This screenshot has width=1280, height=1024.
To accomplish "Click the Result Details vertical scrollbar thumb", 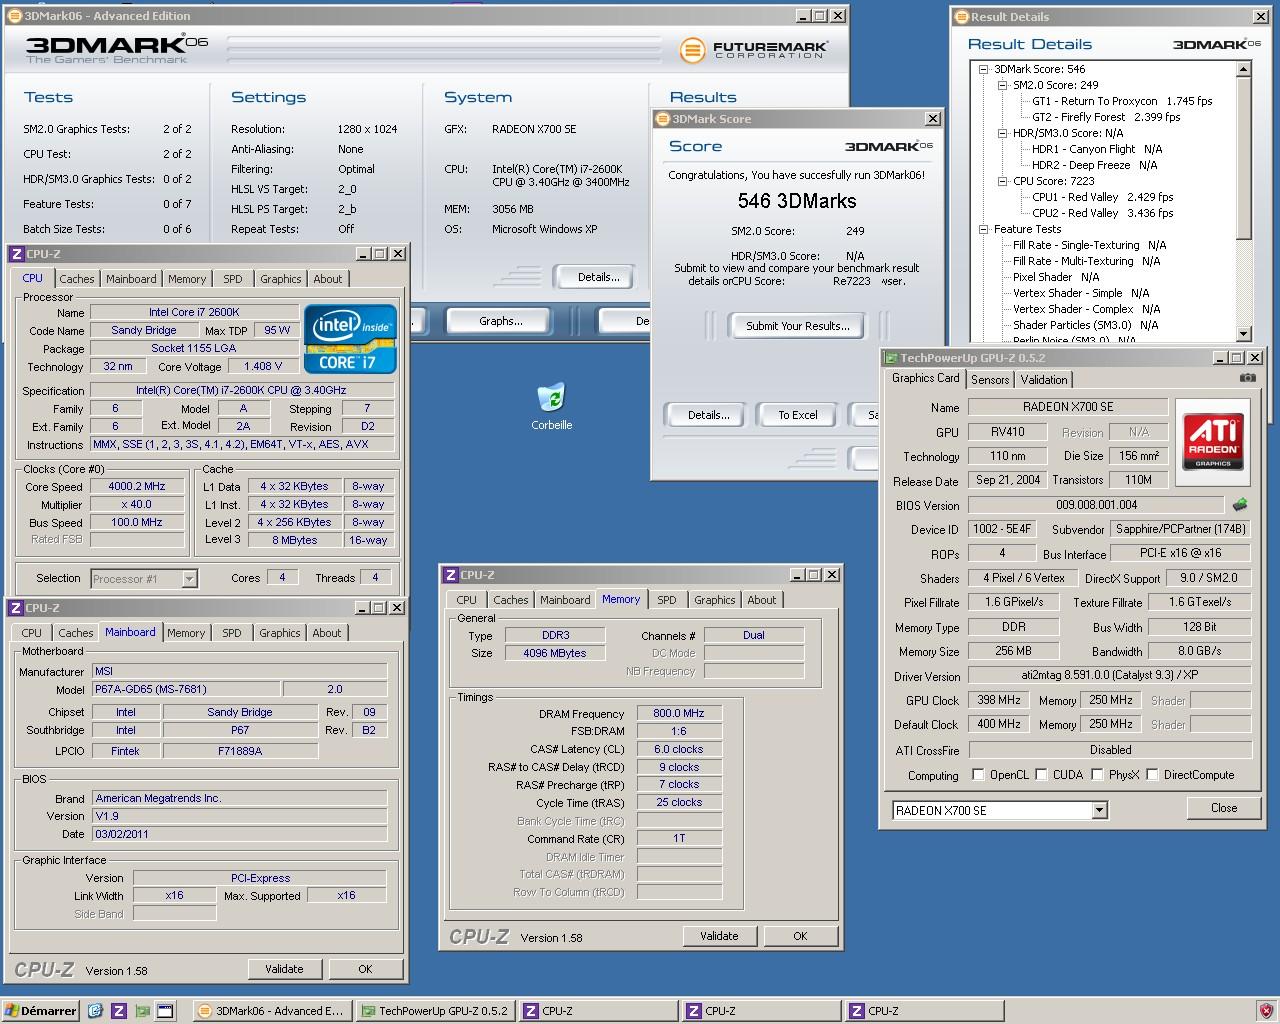I will tap(1244, 158).
